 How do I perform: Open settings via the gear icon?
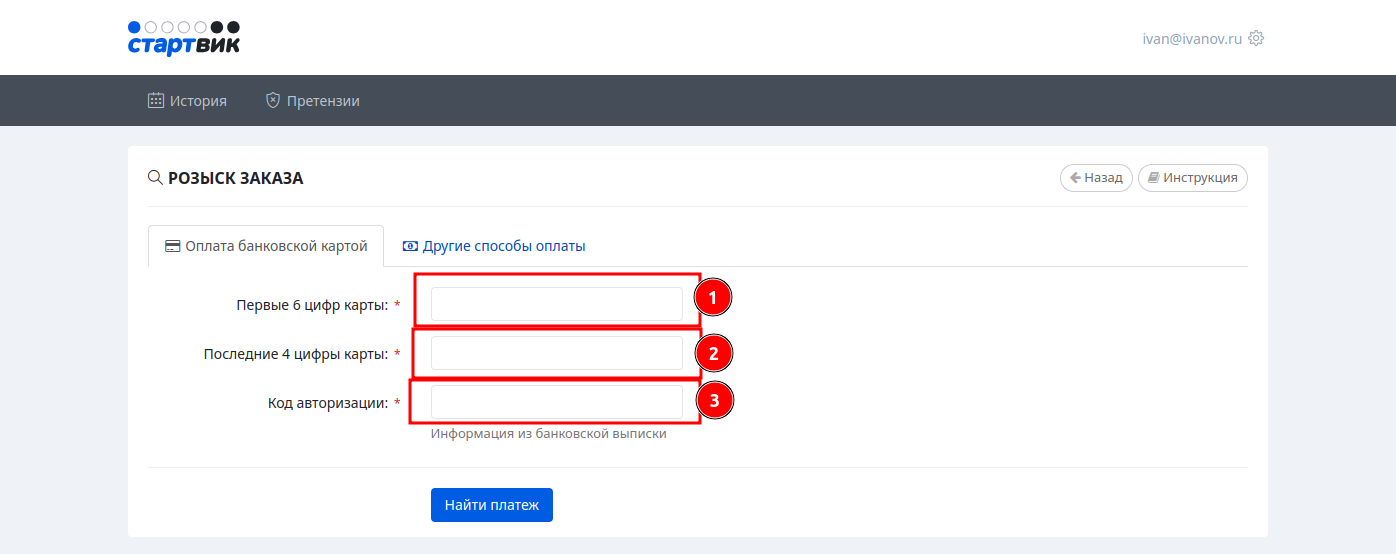1256,39
